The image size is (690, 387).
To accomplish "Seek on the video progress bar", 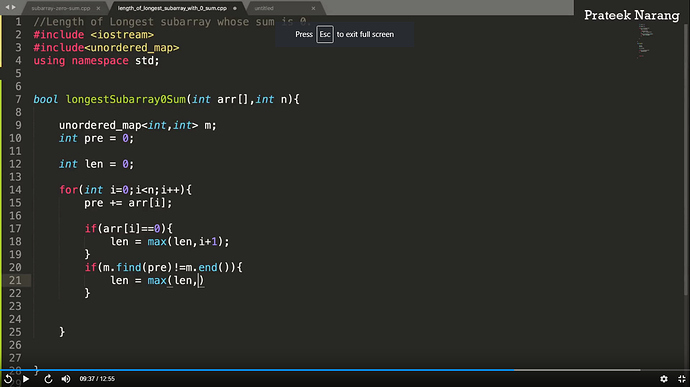I will 320,370.
